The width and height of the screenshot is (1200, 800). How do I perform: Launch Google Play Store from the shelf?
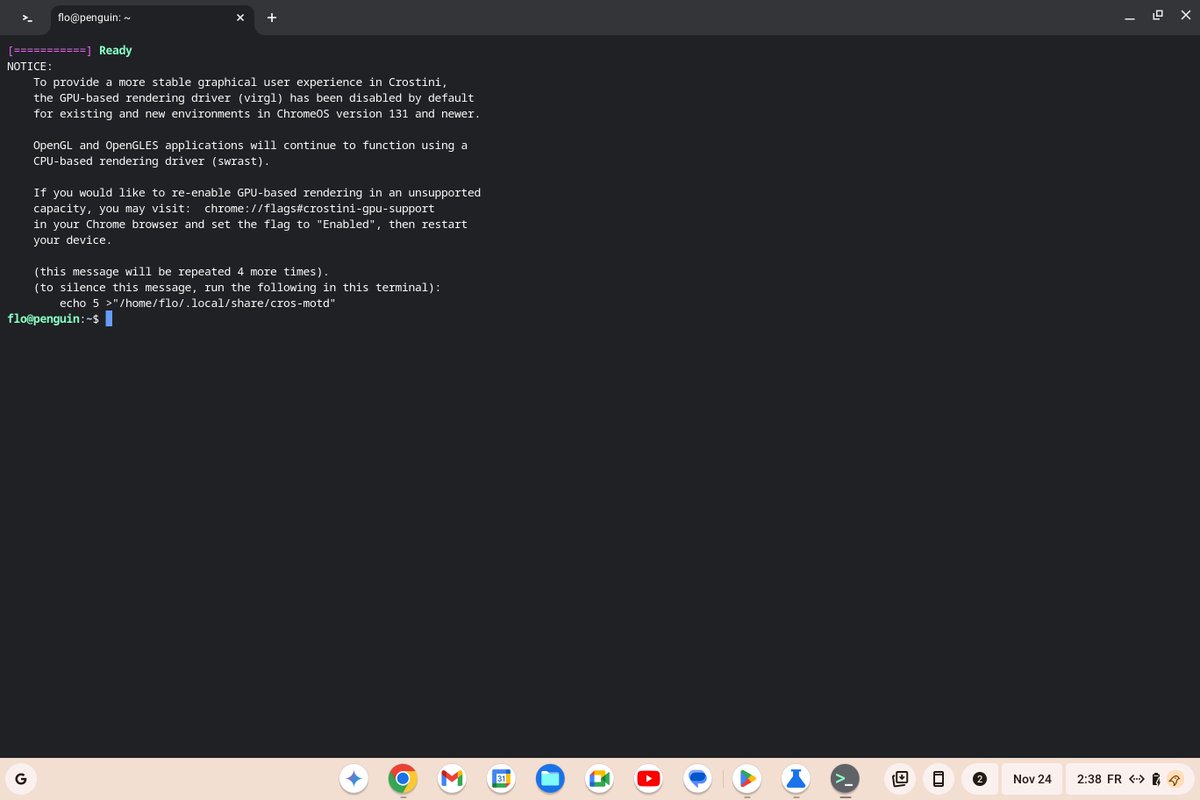click(746, 779)
